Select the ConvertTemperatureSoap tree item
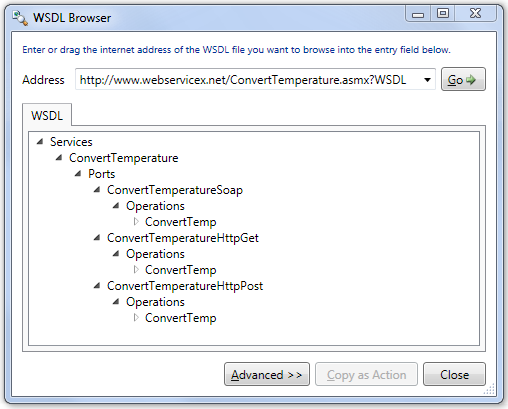Viewport: 508px width, 409px height. 175,190
